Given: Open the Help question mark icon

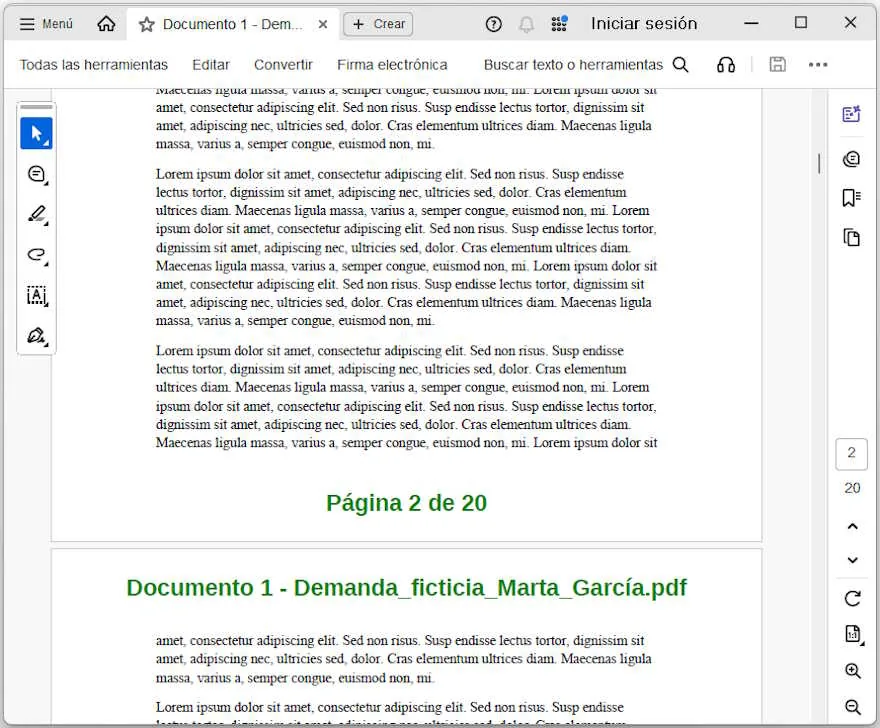Looking at the screenshot, I should (x=493, y=24).
